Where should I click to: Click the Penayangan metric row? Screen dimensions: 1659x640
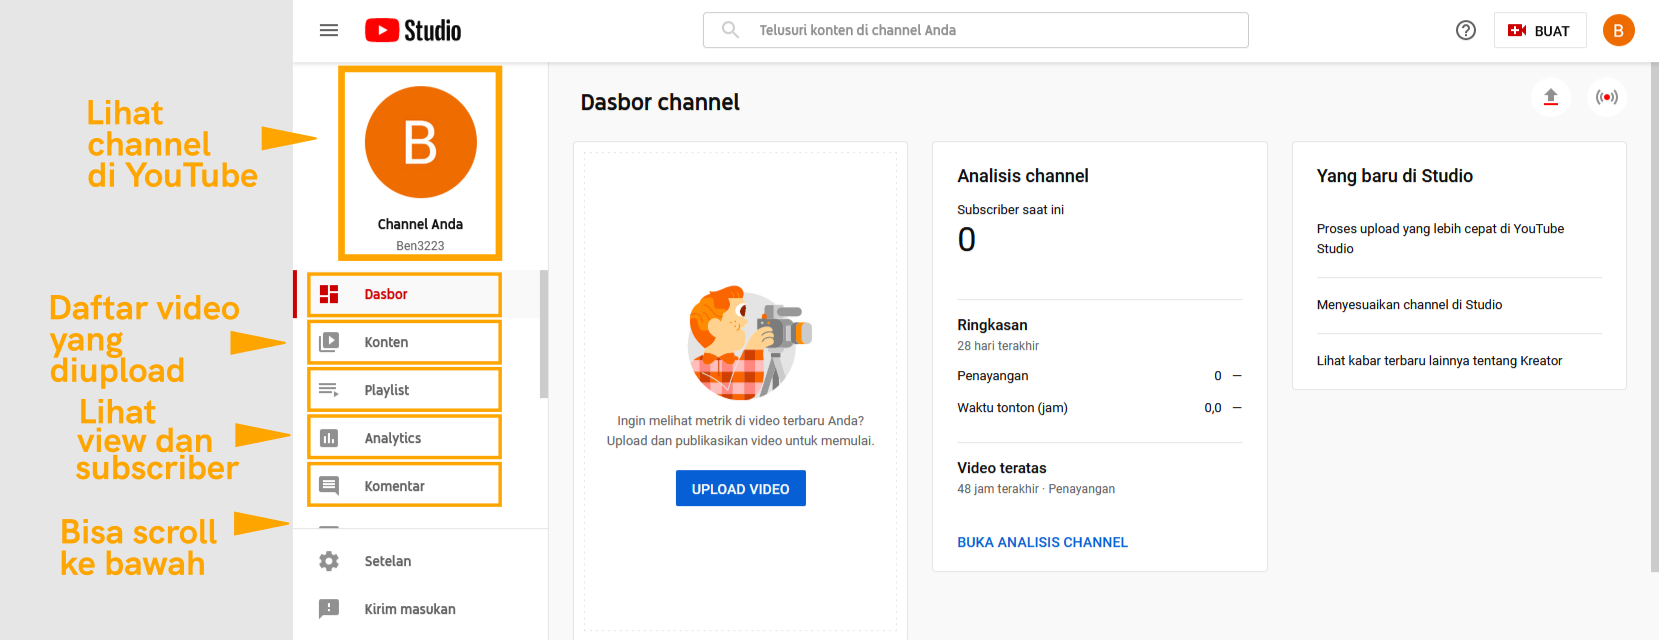[1100, 376]
